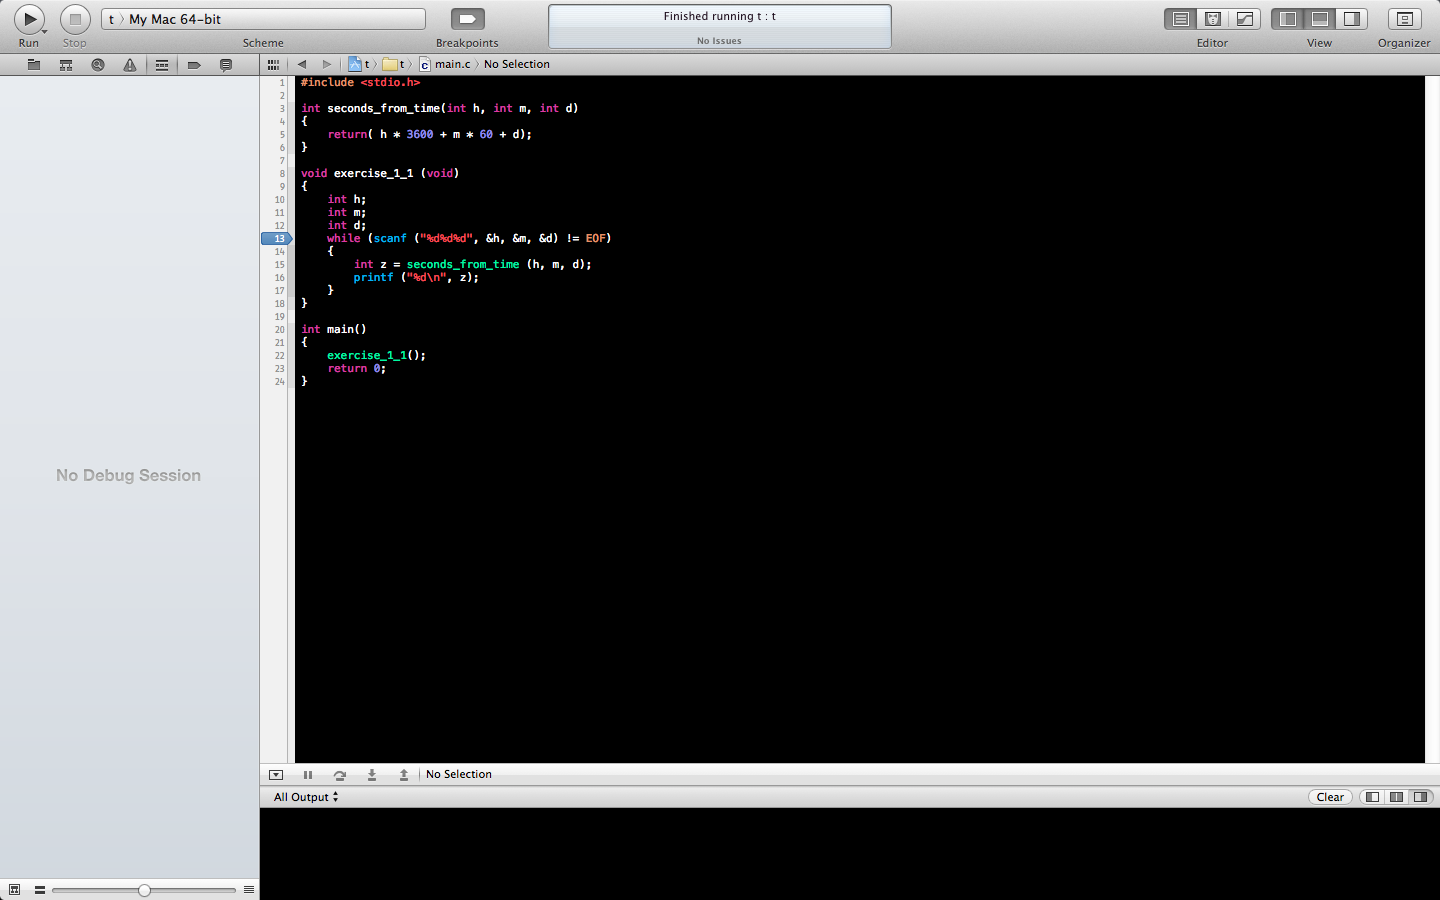Show the Log navigator

(226, 65)
